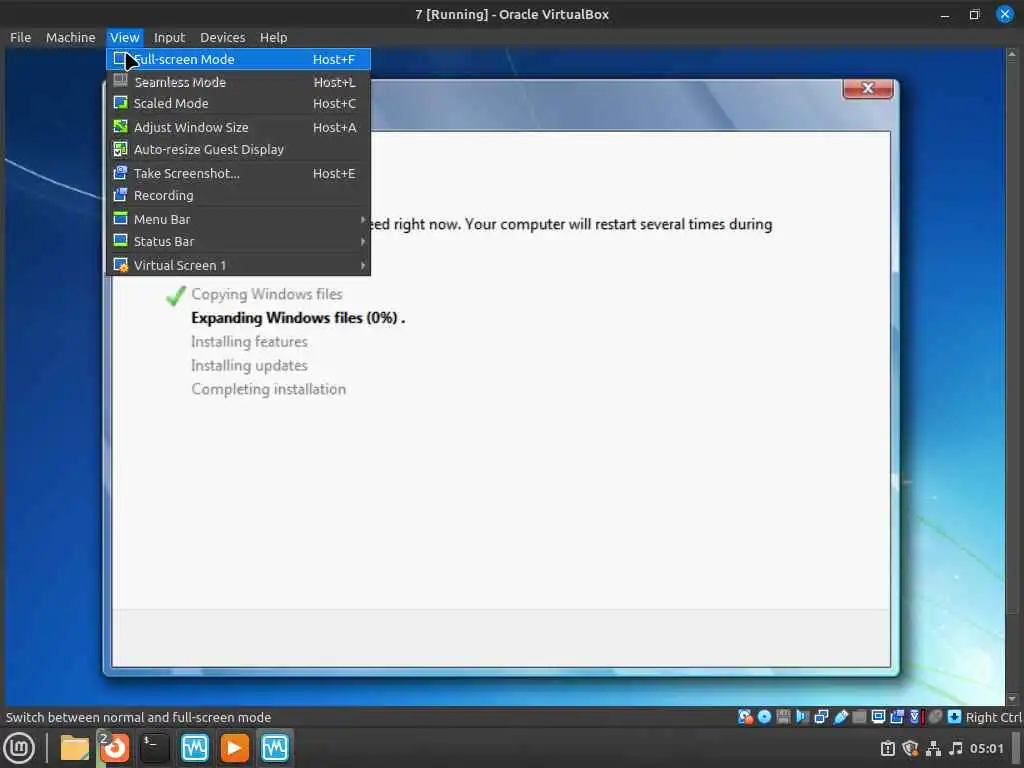Click 'Expanding Windows files (0%)' text
1024x768 pixels.
295,318
